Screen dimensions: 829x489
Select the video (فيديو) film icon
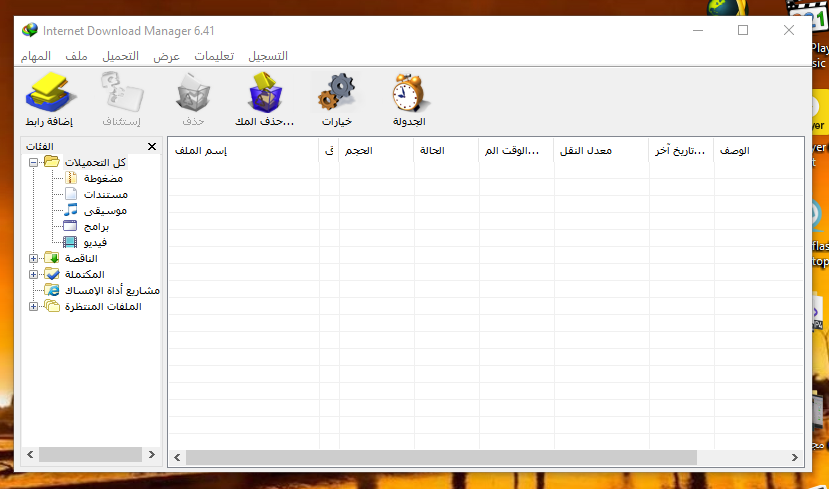pyautogui.click(x=70, y=242)
